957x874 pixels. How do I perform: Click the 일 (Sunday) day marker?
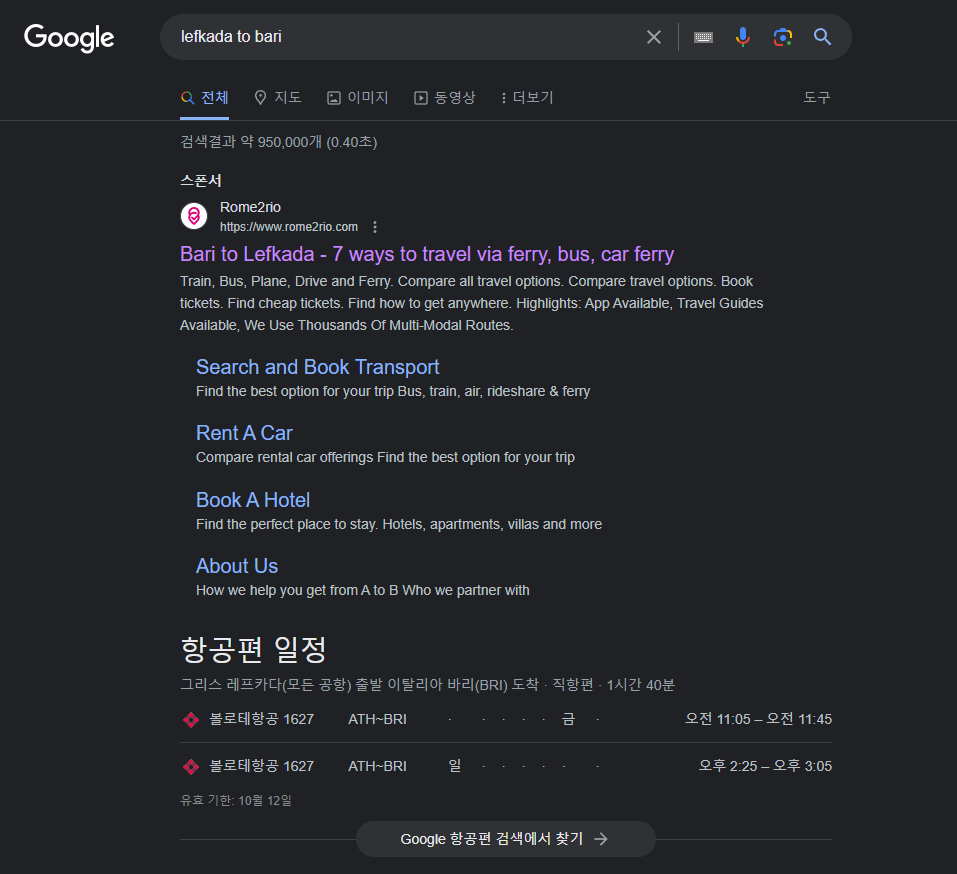point(455,766)
